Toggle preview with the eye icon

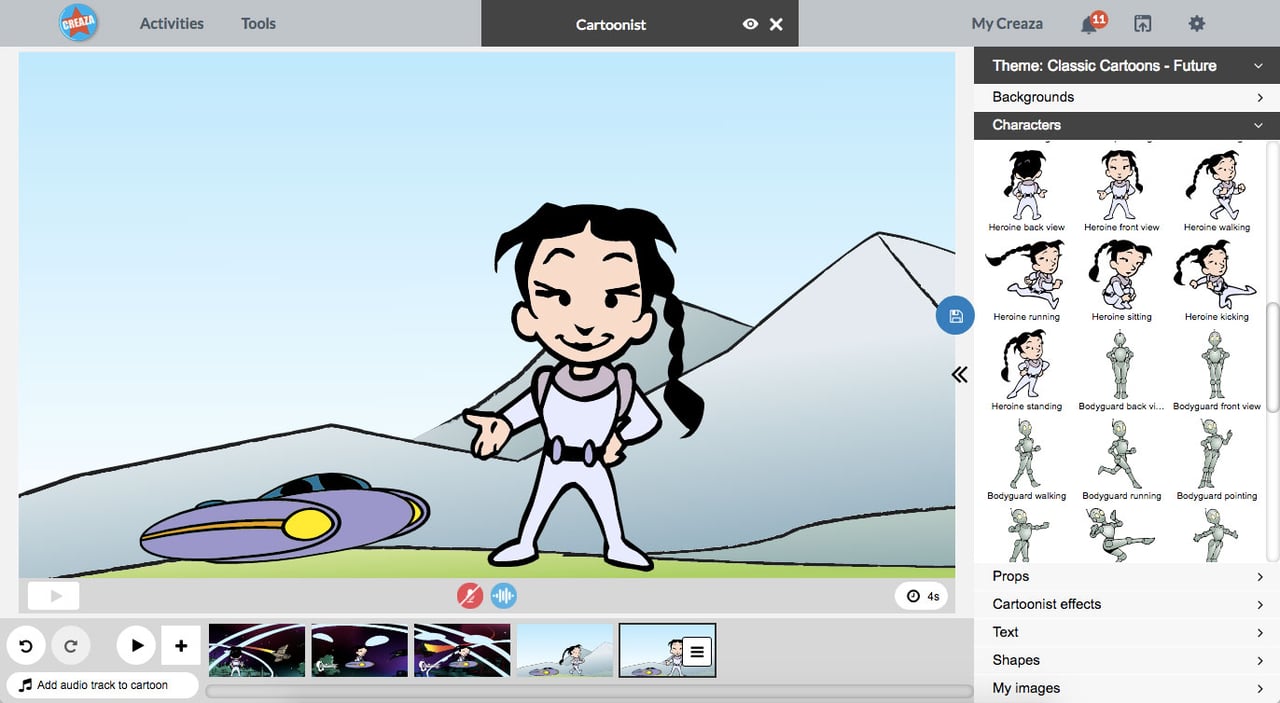(750, 24)
